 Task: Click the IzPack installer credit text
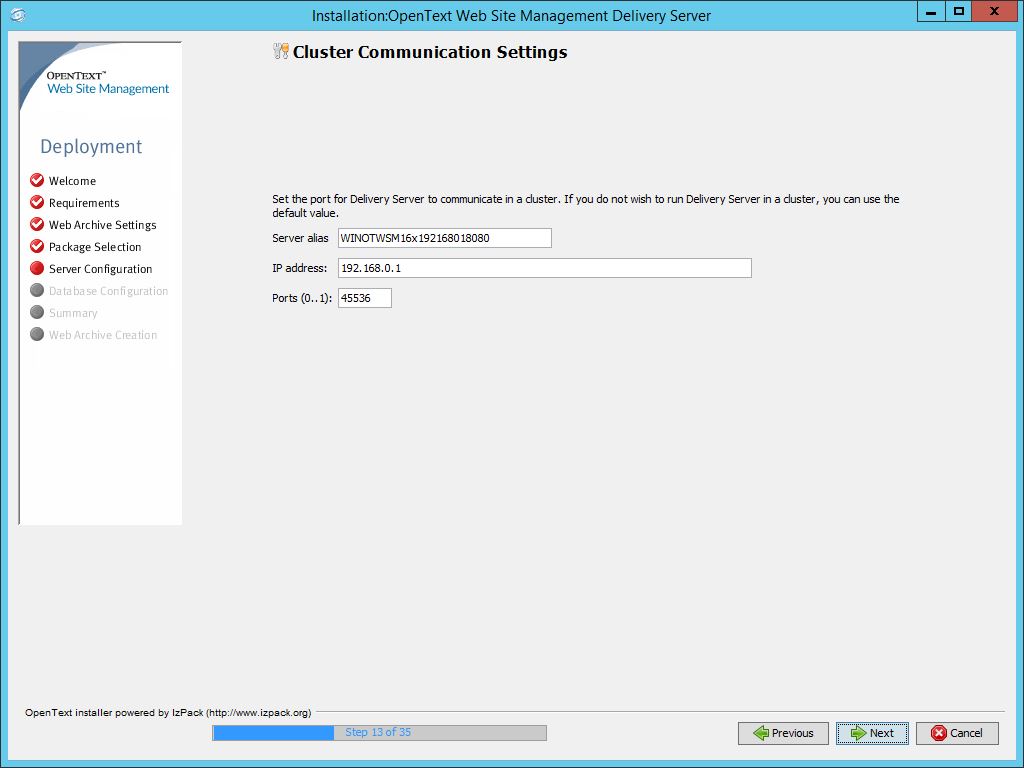(x=168, y=712)
